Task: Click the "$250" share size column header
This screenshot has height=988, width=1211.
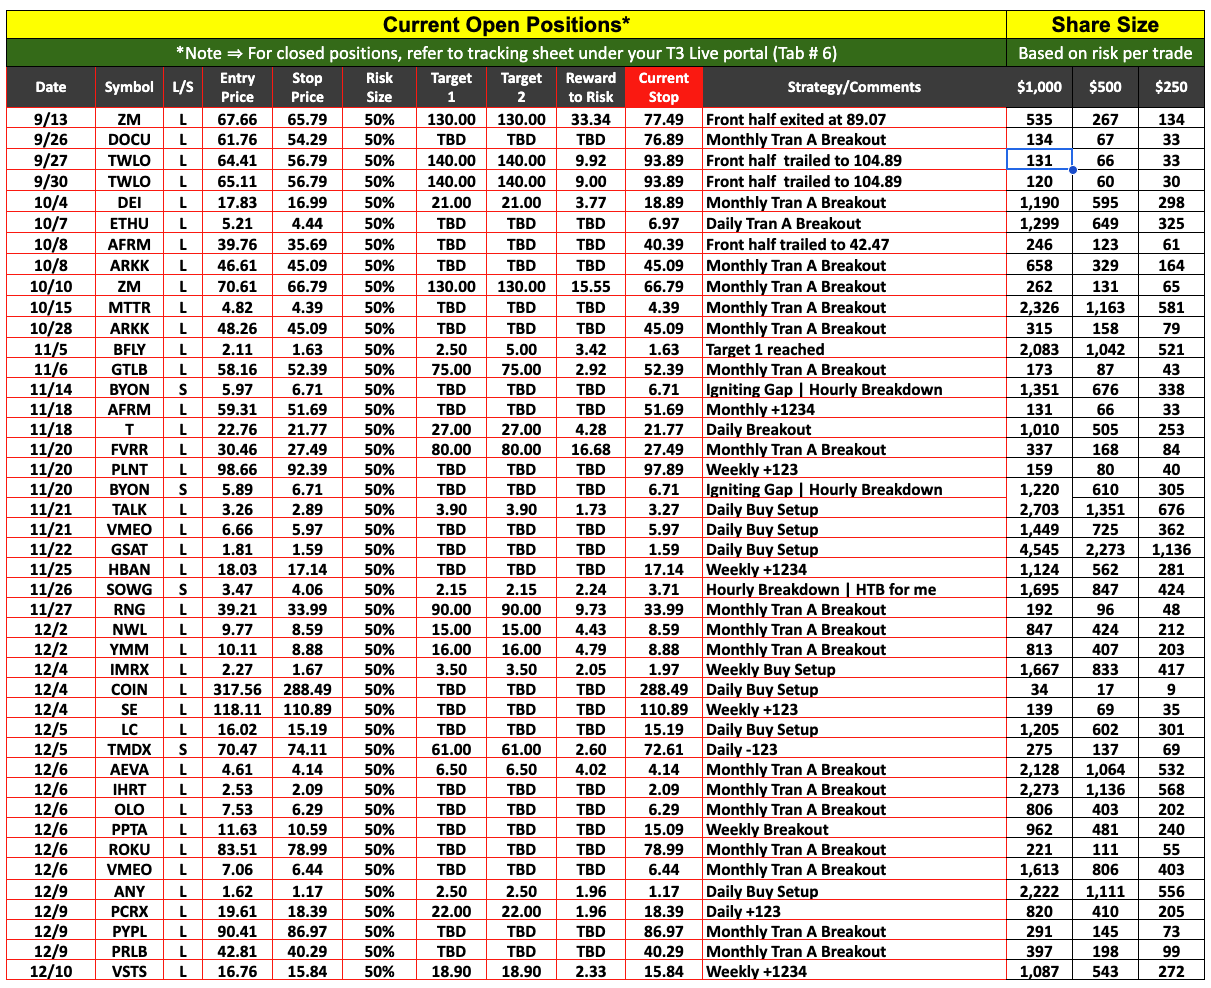Action: point(1171,88)
